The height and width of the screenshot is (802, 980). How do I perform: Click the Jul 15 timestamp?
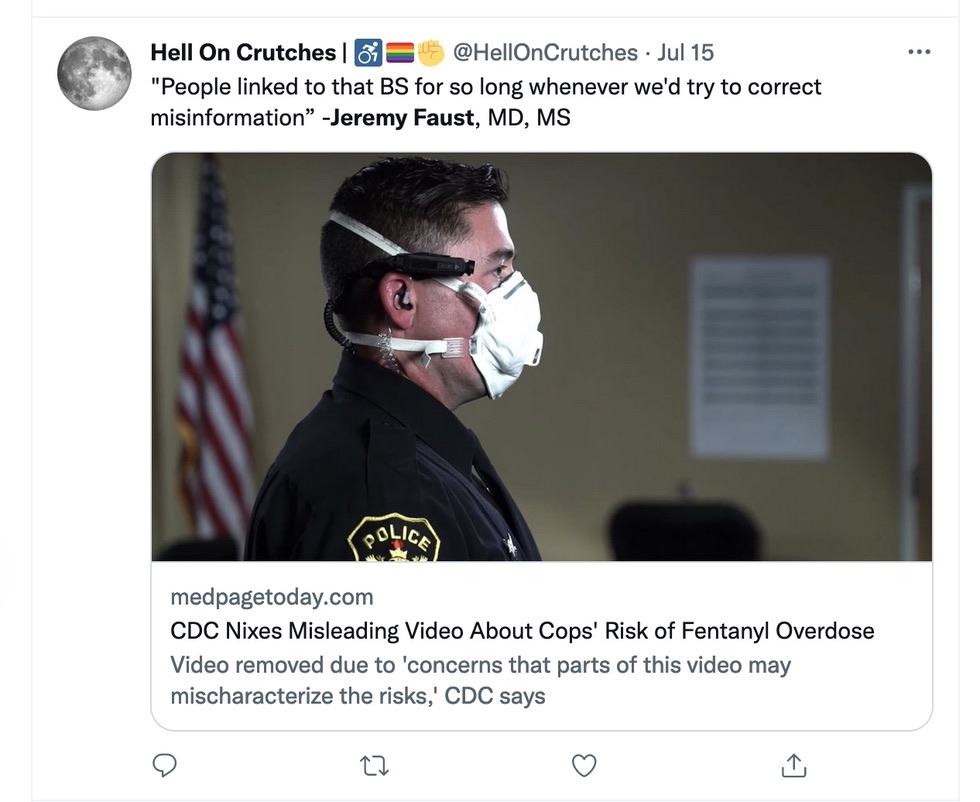(x=685, y=52)
